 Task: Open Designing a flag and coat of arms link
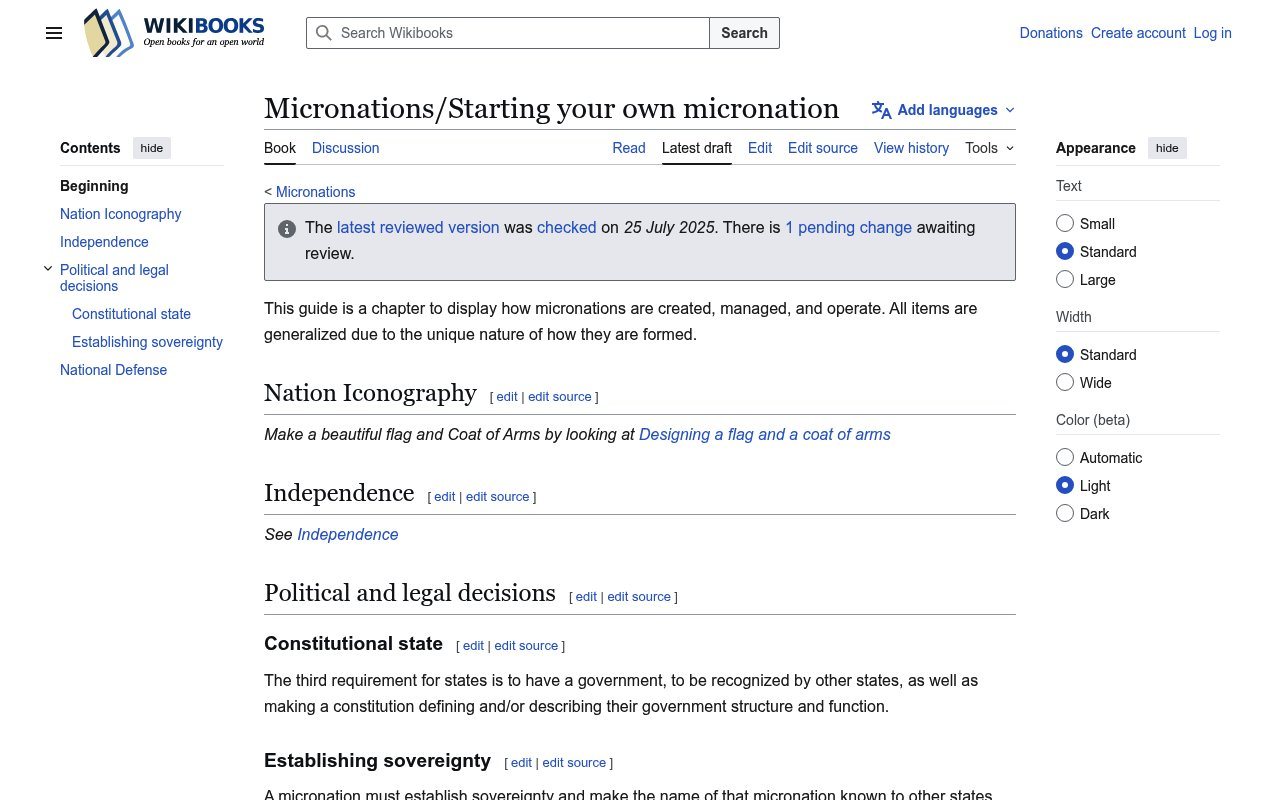tap(765, 435)
